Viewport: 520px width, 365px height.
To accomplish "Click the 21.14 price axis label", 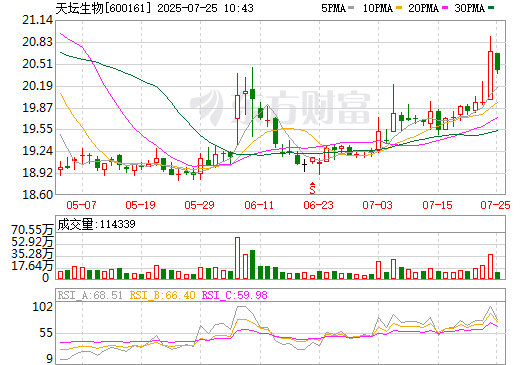I will [37, 20].
